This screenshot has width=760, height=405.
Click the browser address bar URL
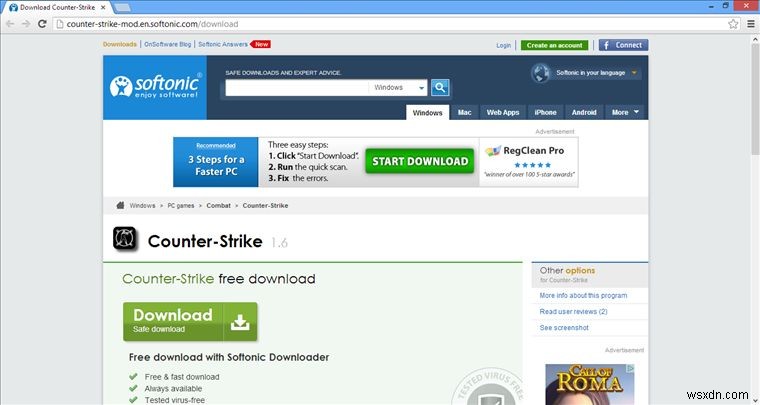pos(152,24)
